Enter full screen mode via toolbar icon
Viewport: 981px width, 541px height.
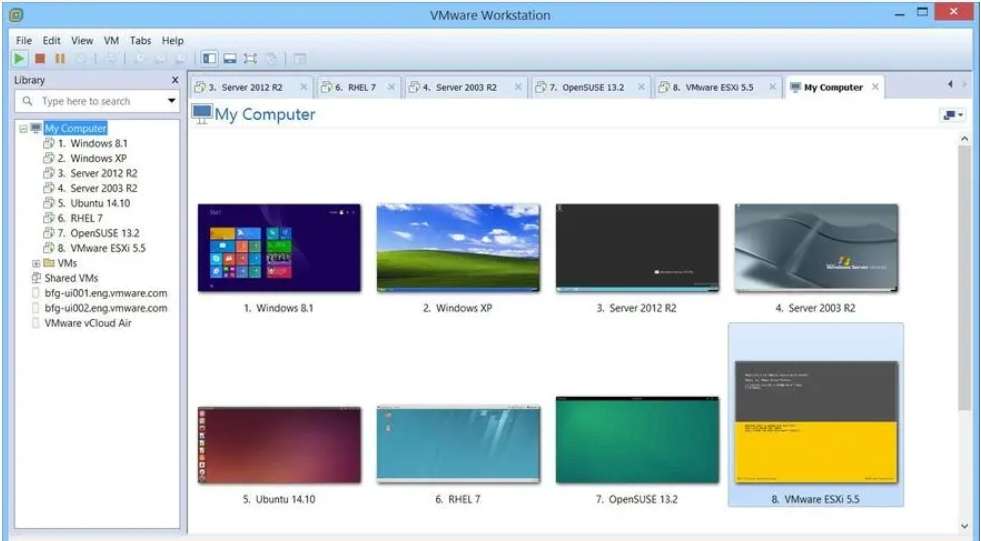click(250, 59)
